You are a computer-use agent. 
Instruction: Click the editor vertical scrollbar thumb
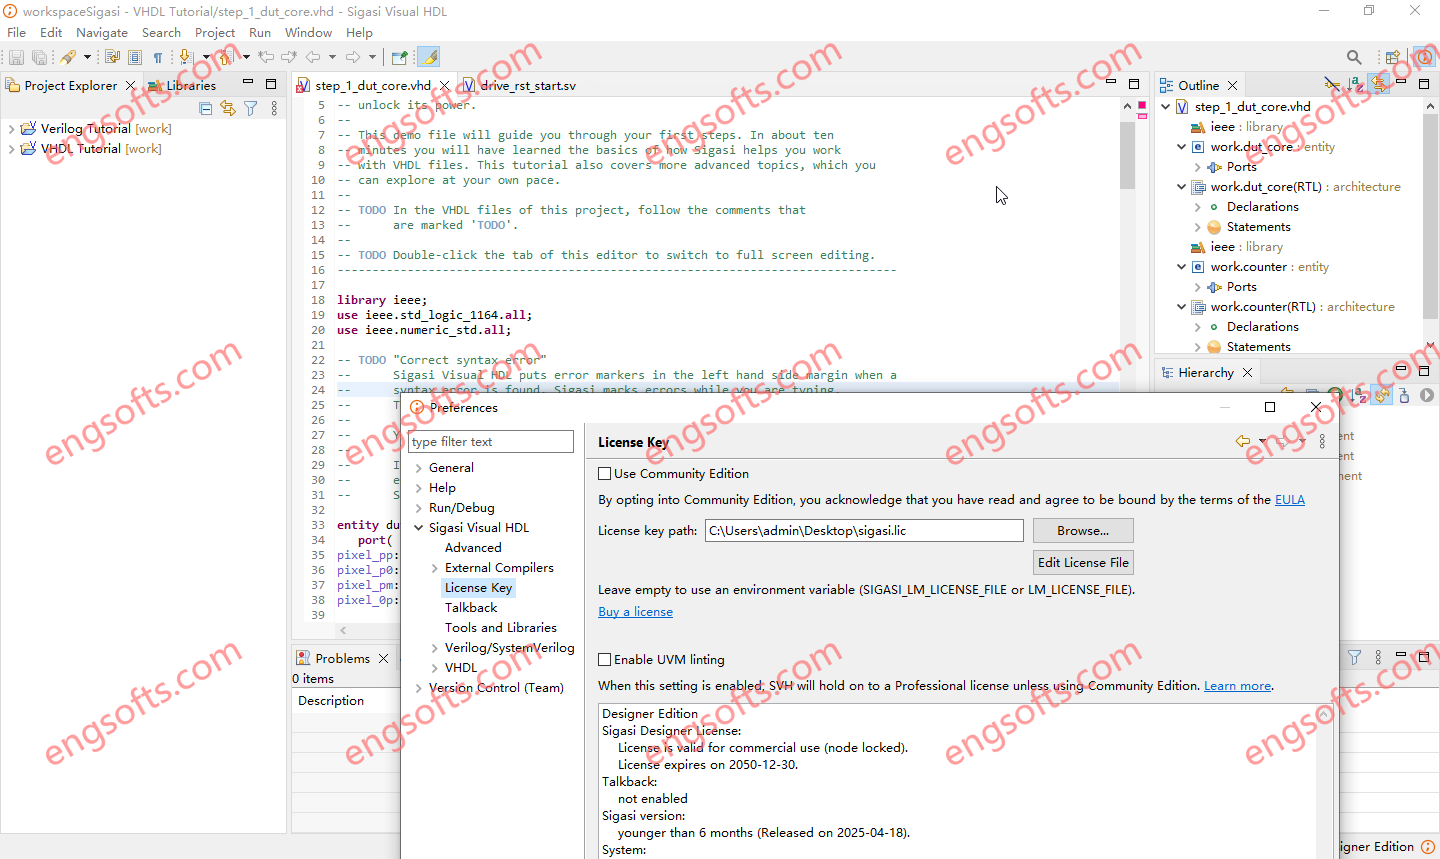click(x=1127, y=155)
